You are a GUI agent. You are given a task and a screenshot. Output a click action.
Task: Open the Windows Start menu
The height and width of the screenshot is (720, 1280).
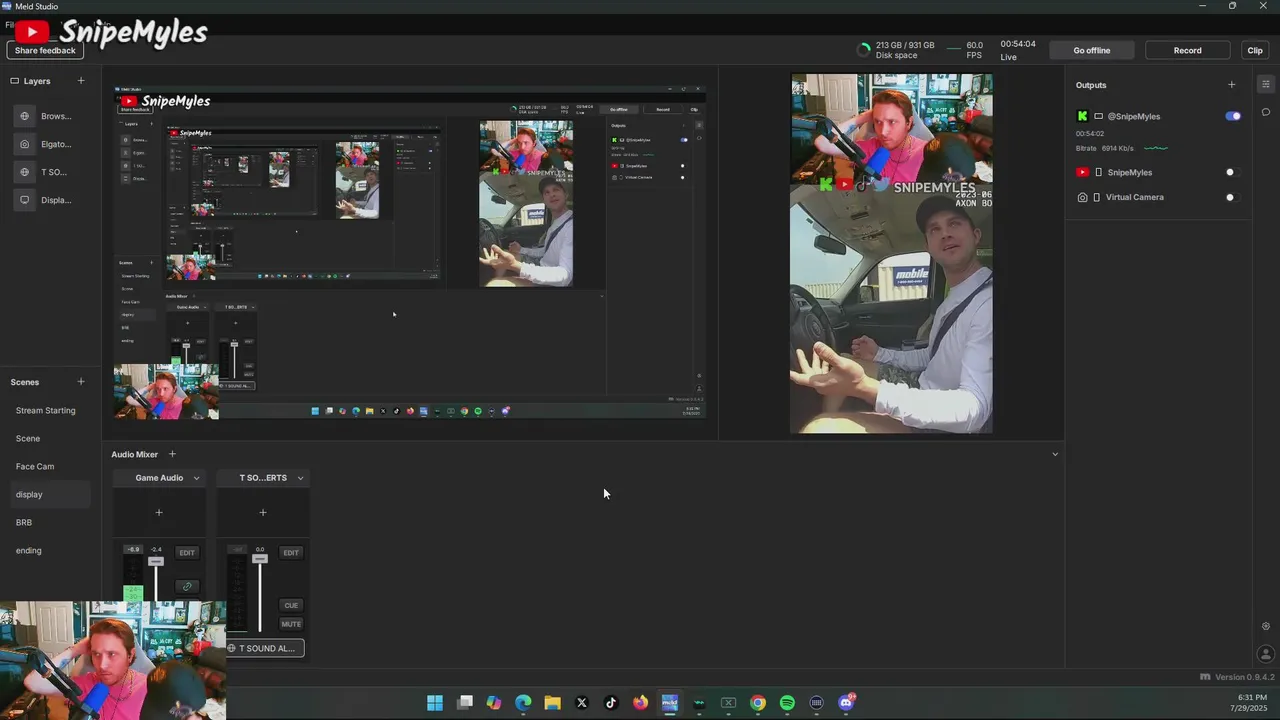click(x=435, y=703)
